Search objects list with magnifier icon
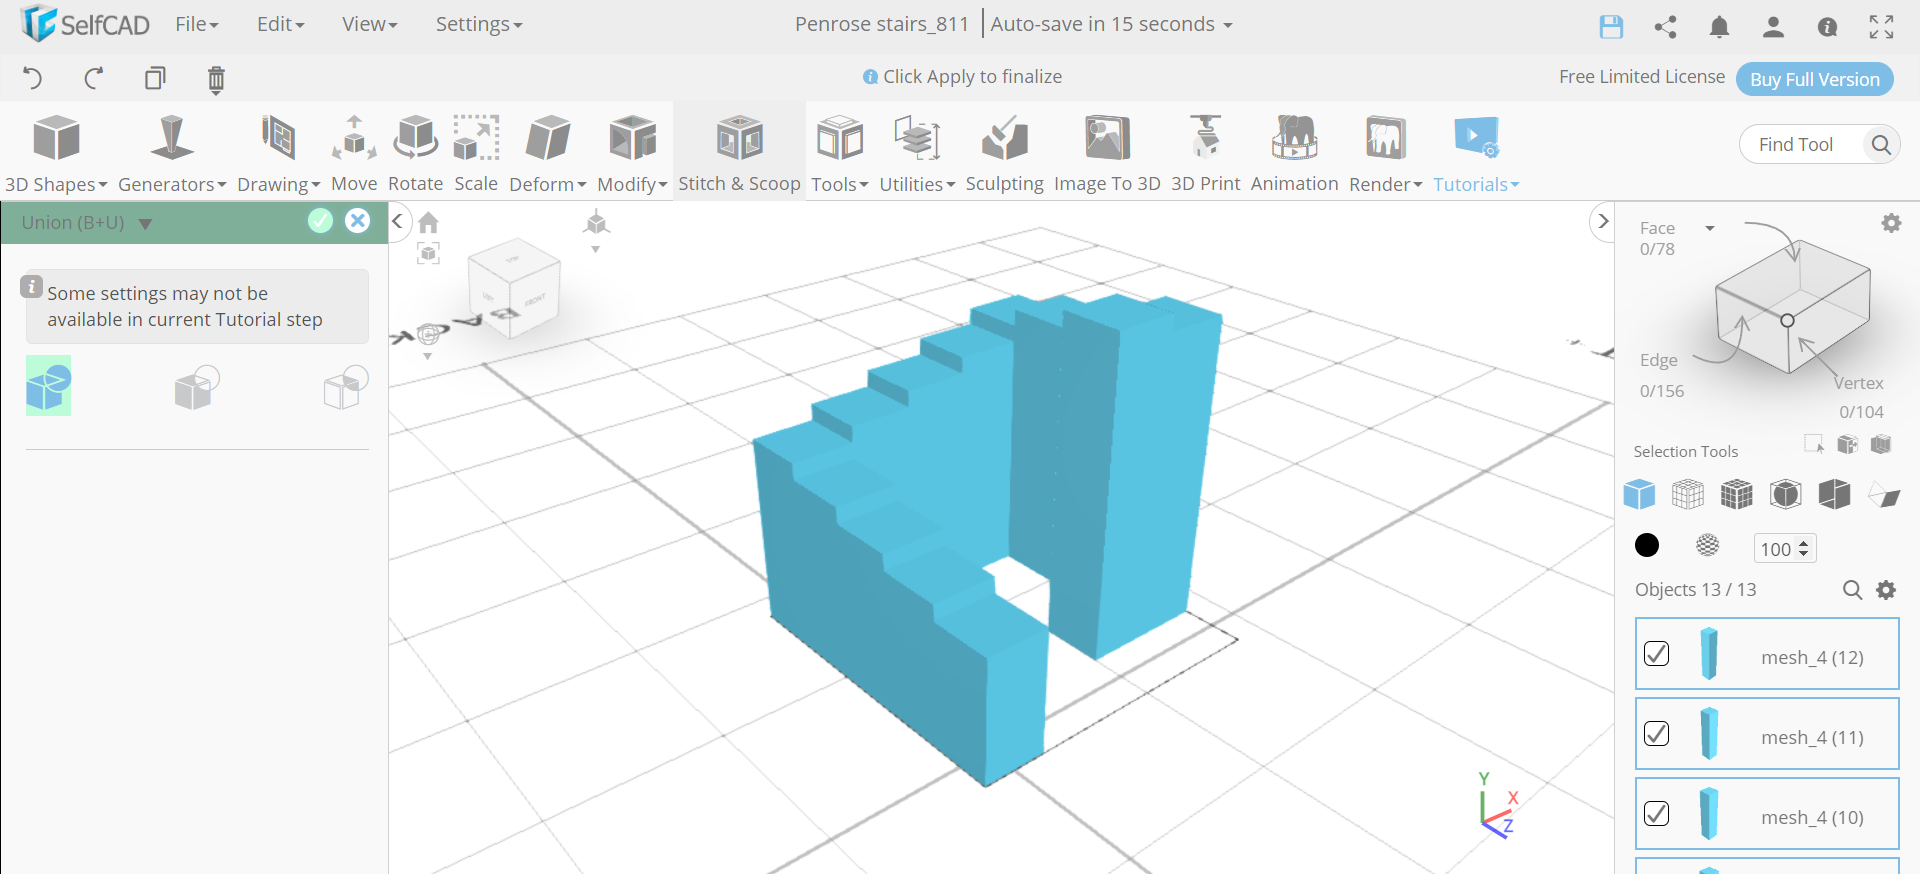The image size is (1920, 874). pyautogui.click(x=1852, y=590)
